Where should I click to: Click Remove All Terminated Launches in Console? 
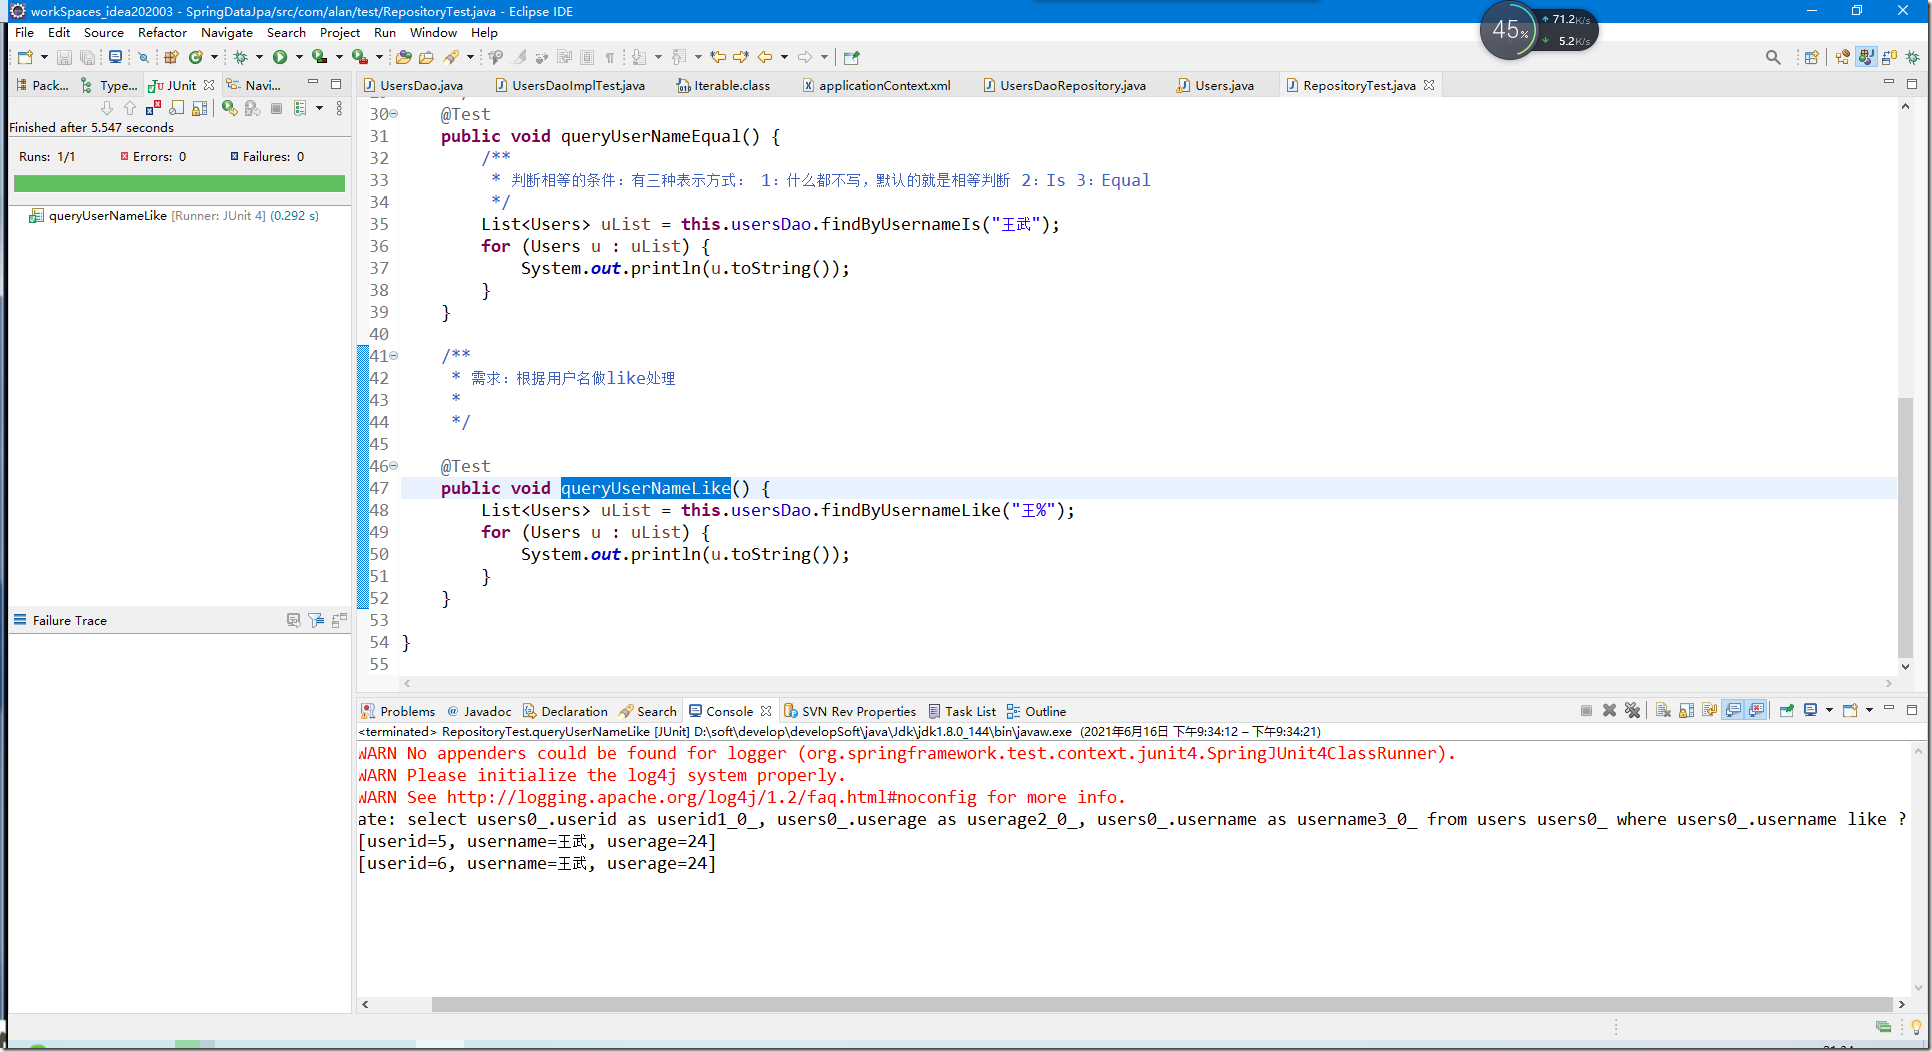(1632, 710)
